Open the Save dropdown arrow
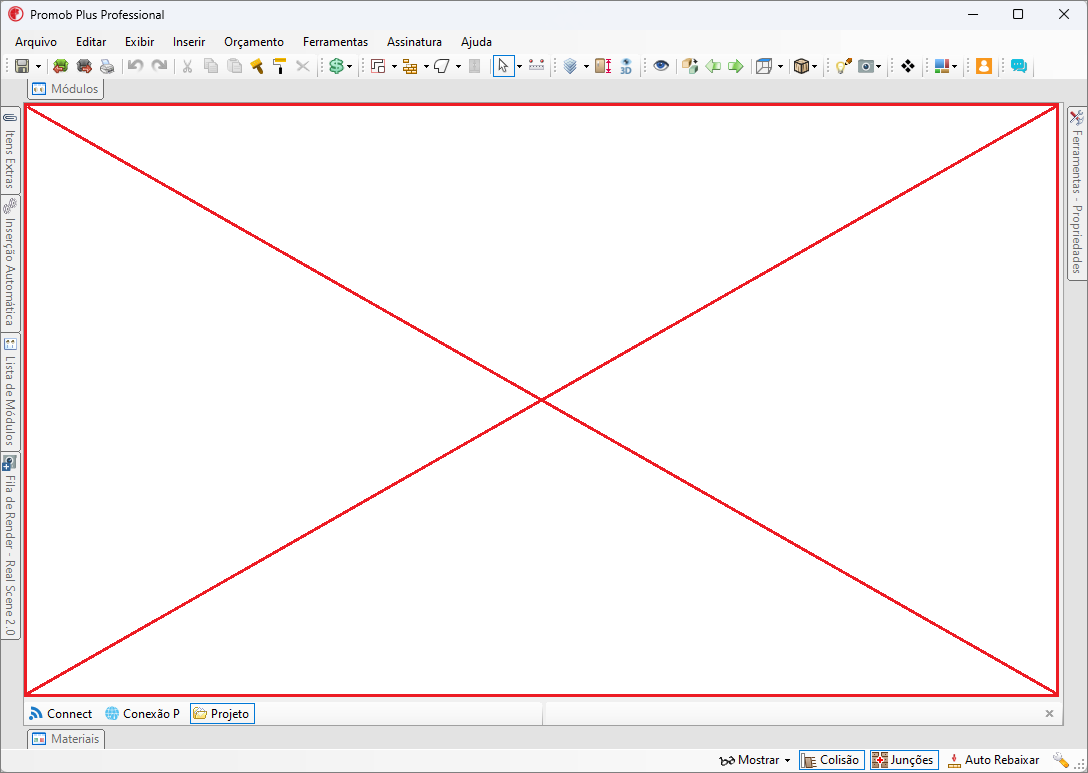This screenshot has width=1088, height=773. pos(38,67)
